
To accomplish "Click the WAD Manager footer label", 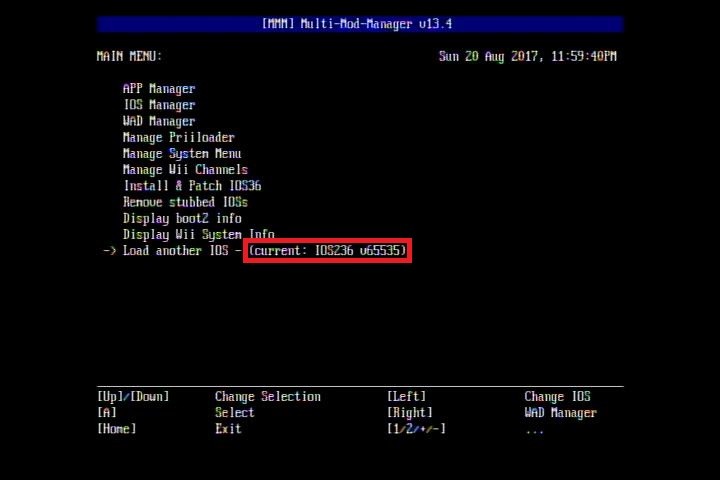I will tap(561, 412).
